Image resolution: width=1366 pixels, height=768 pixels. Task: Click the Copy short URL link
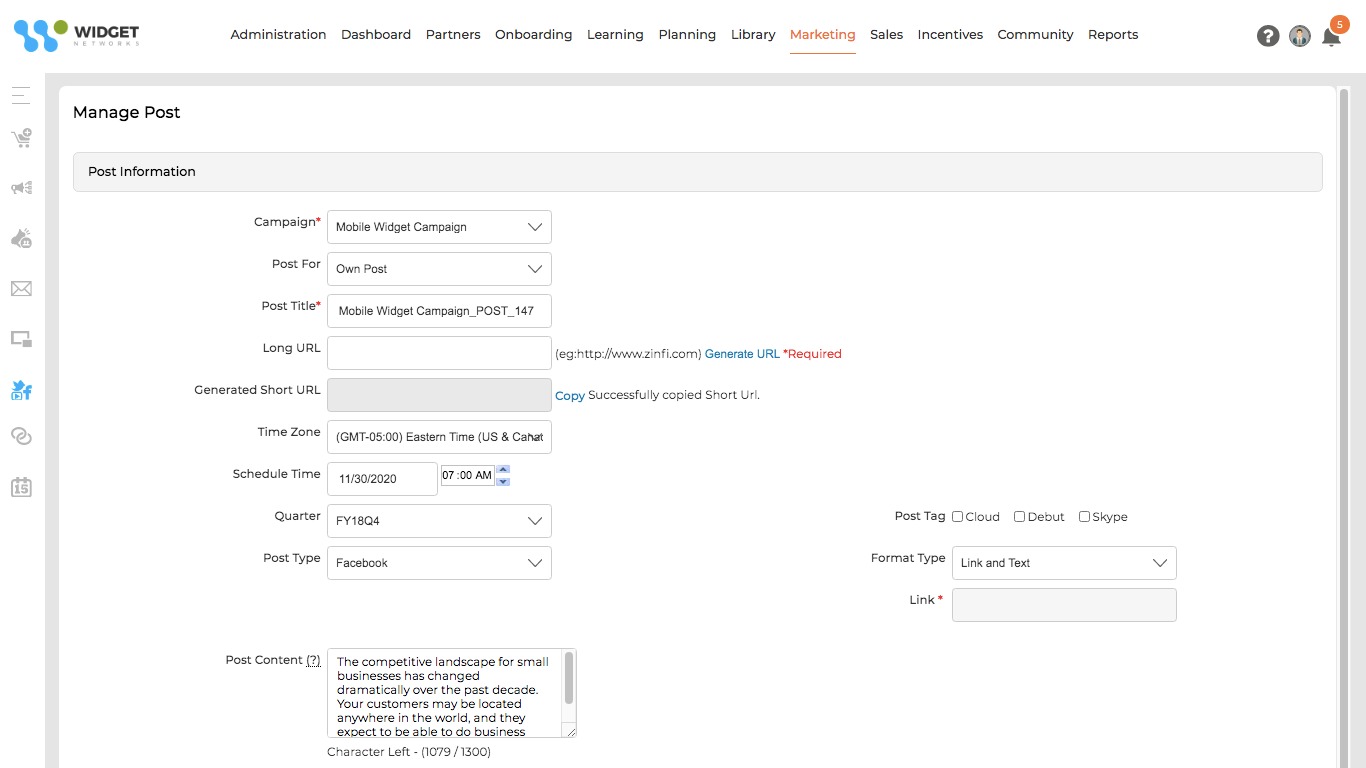click(x=570, y=396)
